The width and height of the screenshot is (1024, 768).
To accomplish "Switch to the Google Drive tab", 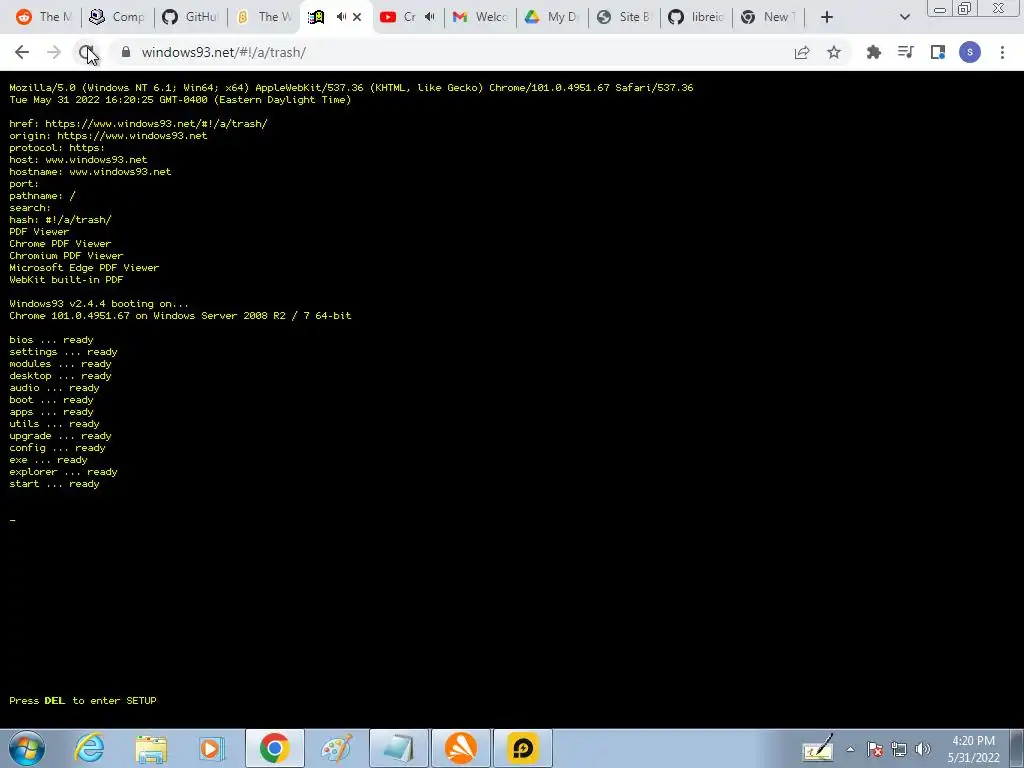I will tap(552, 17).
